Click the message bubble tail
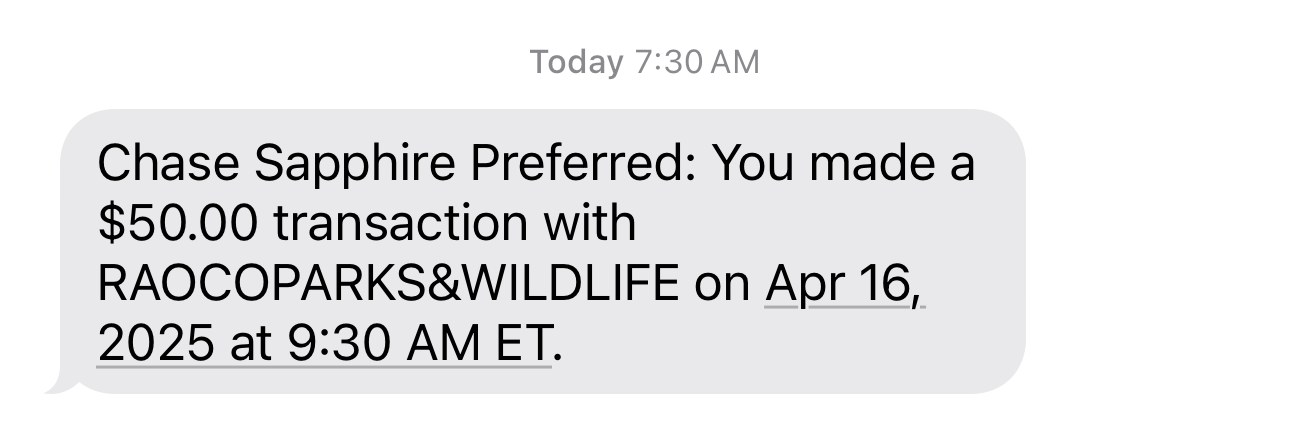This screenshot has width=1290, height=448. (64, 383)
